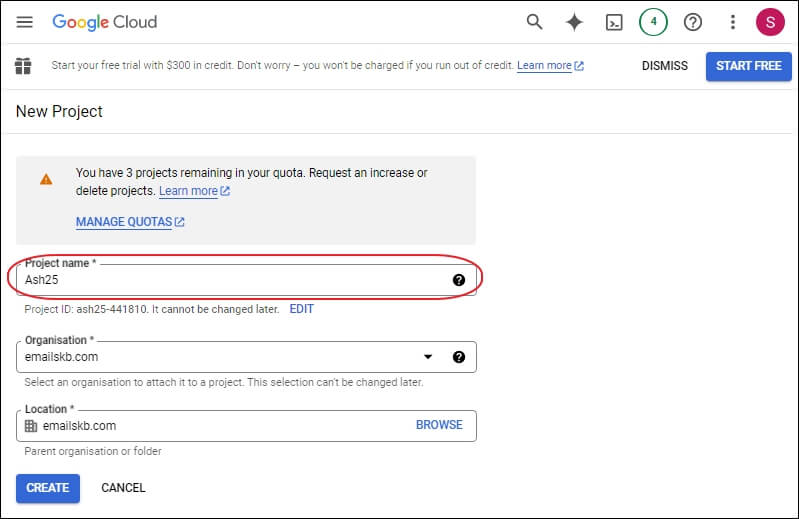Browse for a project location
The height and width of the screenshot is (519, 799).
pyautogui.click(x=439, y=425)
